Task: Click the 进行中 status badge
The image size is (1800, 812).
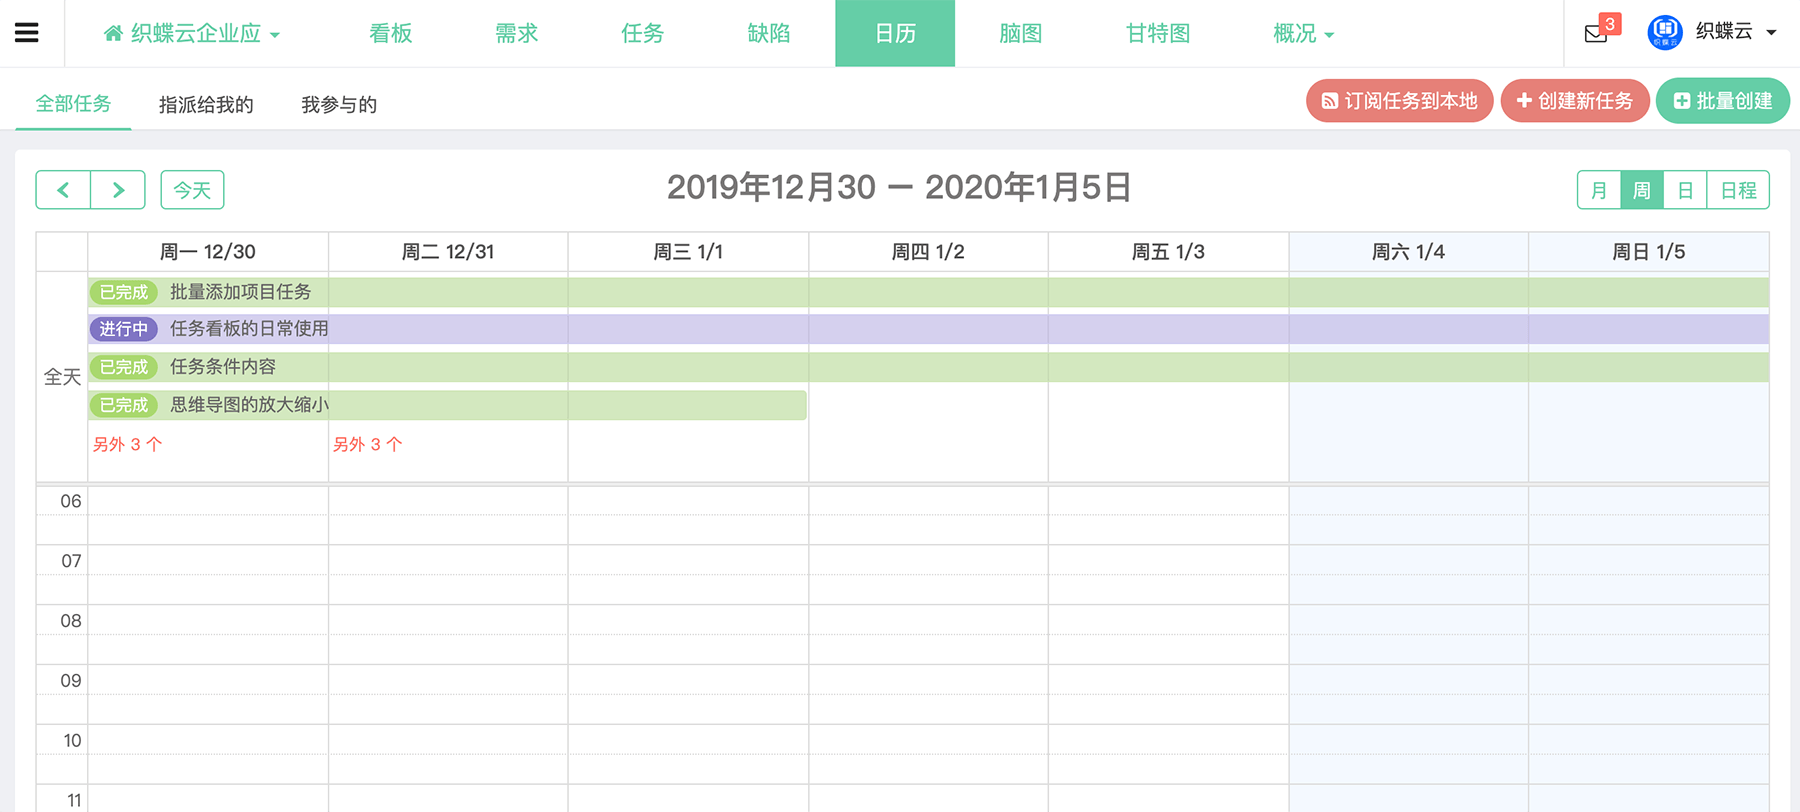Action: (x=124, y=329)
